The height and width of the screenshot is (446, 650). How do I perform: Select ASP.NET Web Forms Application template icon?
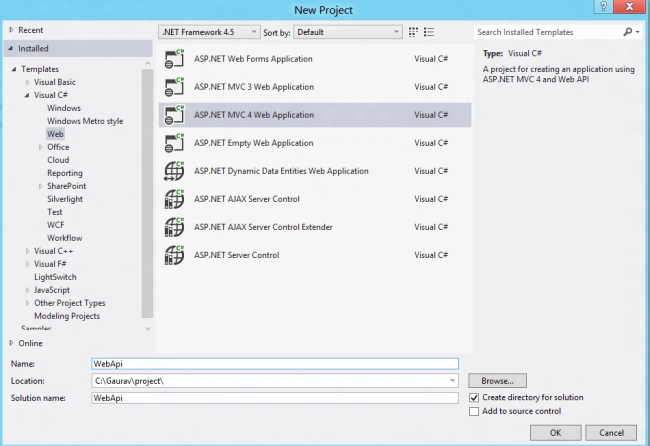tap(174, 58)
